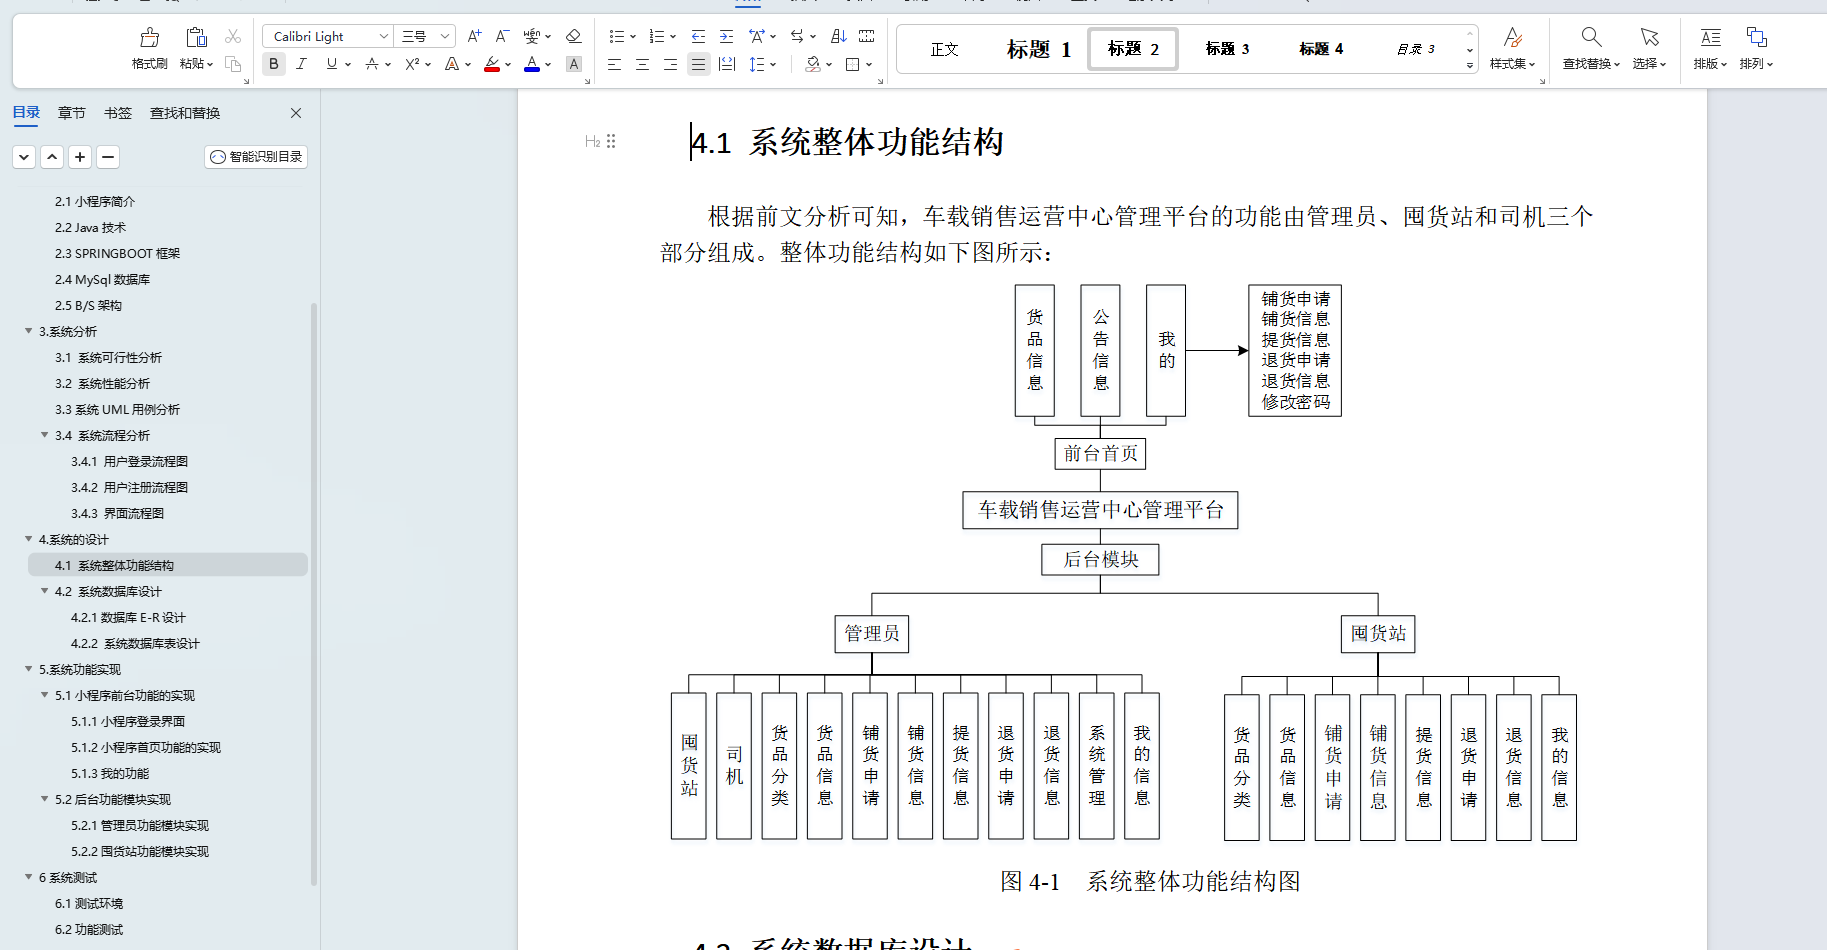Apply the 目录 3 style
Image resolution: width=1827 pixels, height=950 pixels.
point(1415,49)
